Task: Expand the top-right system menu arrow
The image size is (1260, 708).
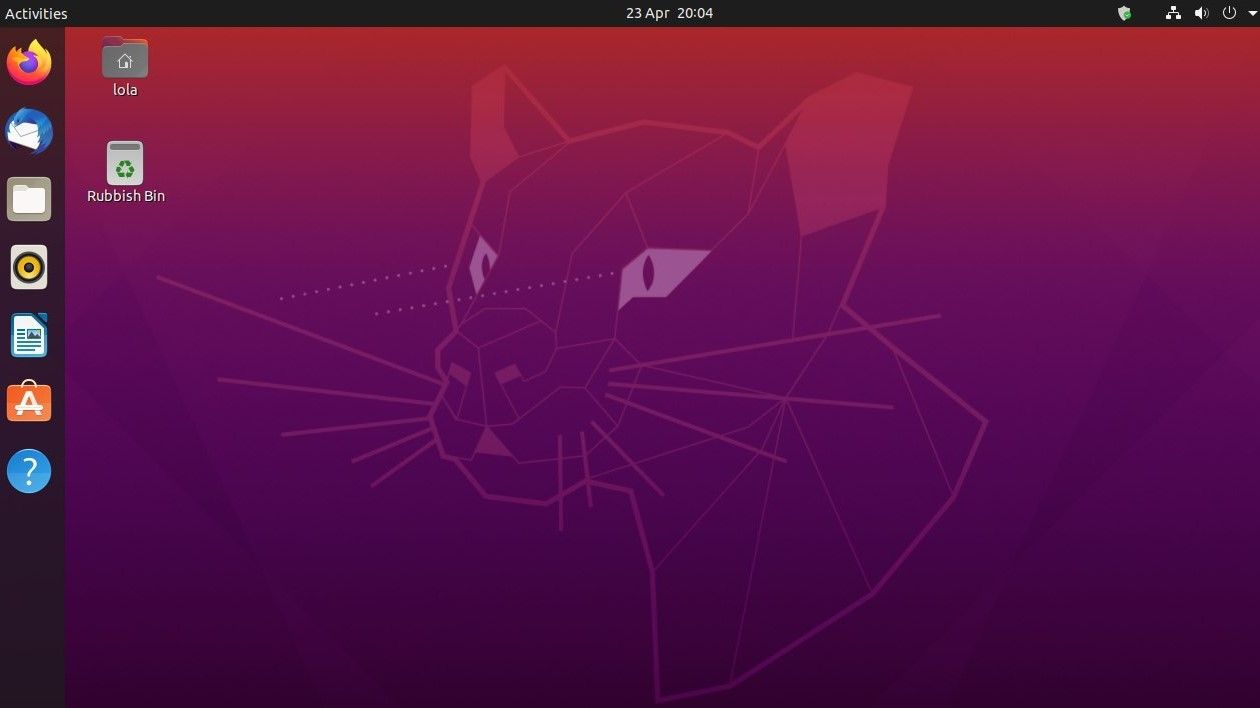Action: click(x=1250, y=13)
